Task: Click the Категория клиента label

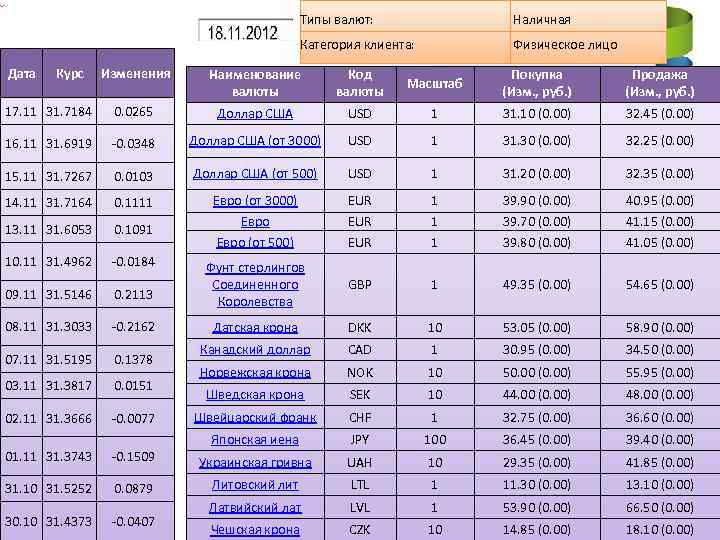Action: [x=357, y=45]
